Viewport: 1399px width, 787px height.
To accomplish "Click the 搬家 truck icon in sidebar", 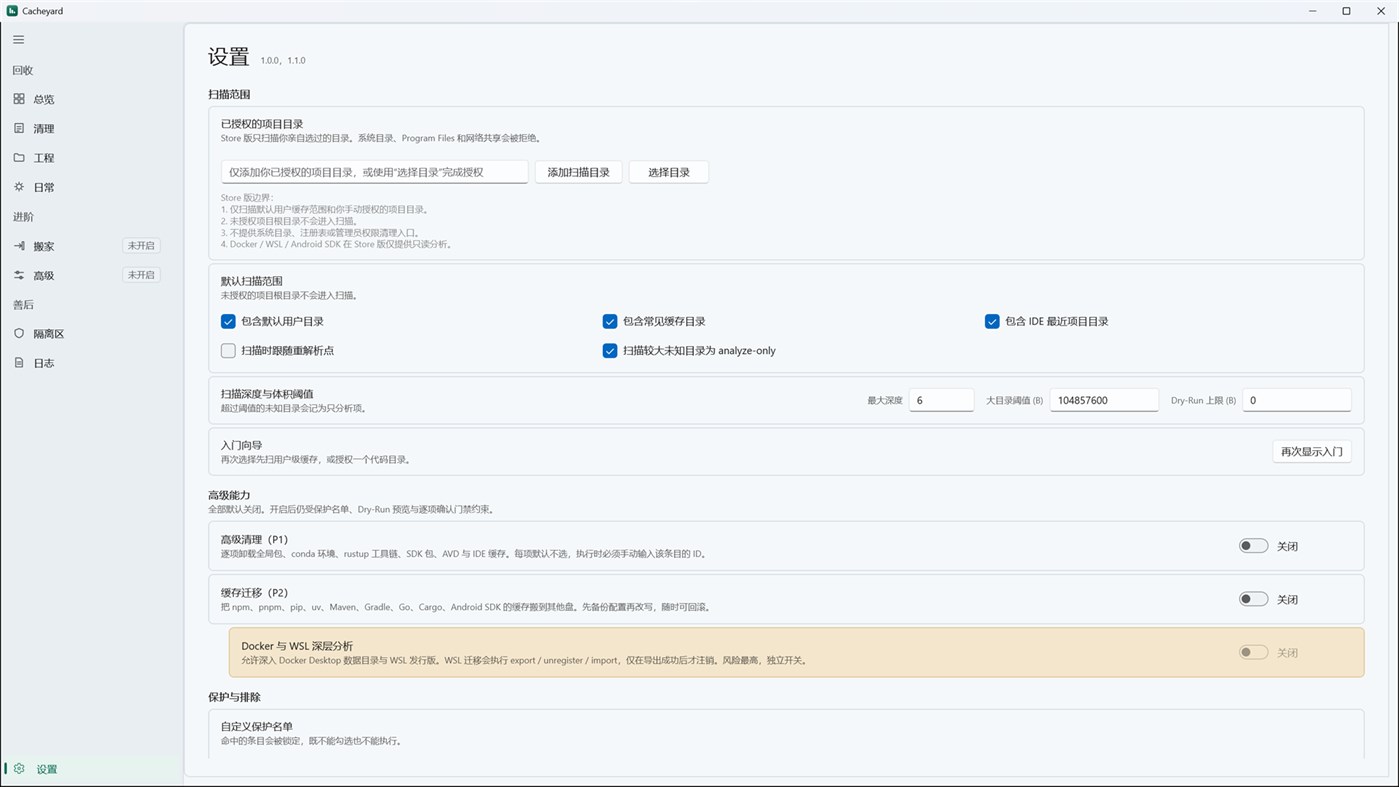I will coord(19,245).
